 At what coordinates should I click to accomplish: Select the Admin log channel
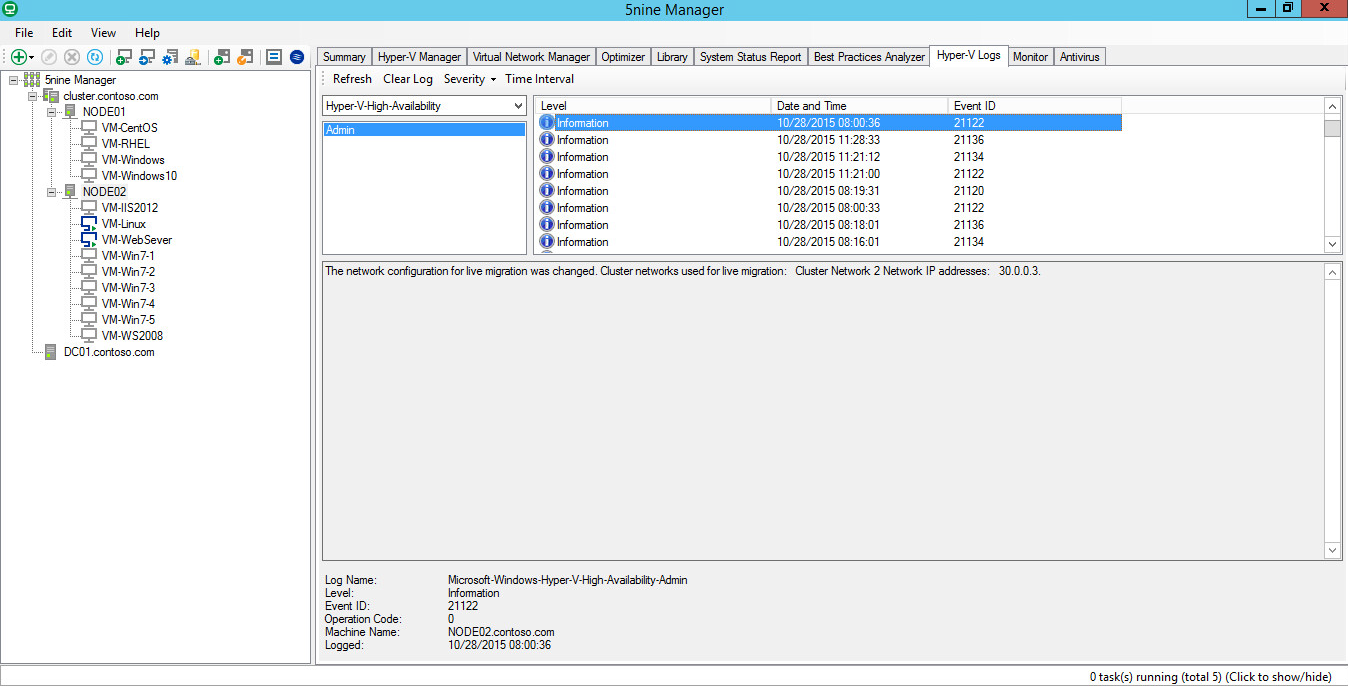(x=424, y=130)
